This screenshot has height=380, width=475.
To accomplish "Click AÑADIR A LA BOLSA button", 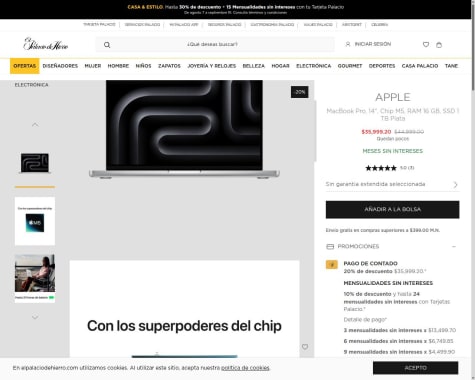I will pyautogui.click(x=392, y=210).
